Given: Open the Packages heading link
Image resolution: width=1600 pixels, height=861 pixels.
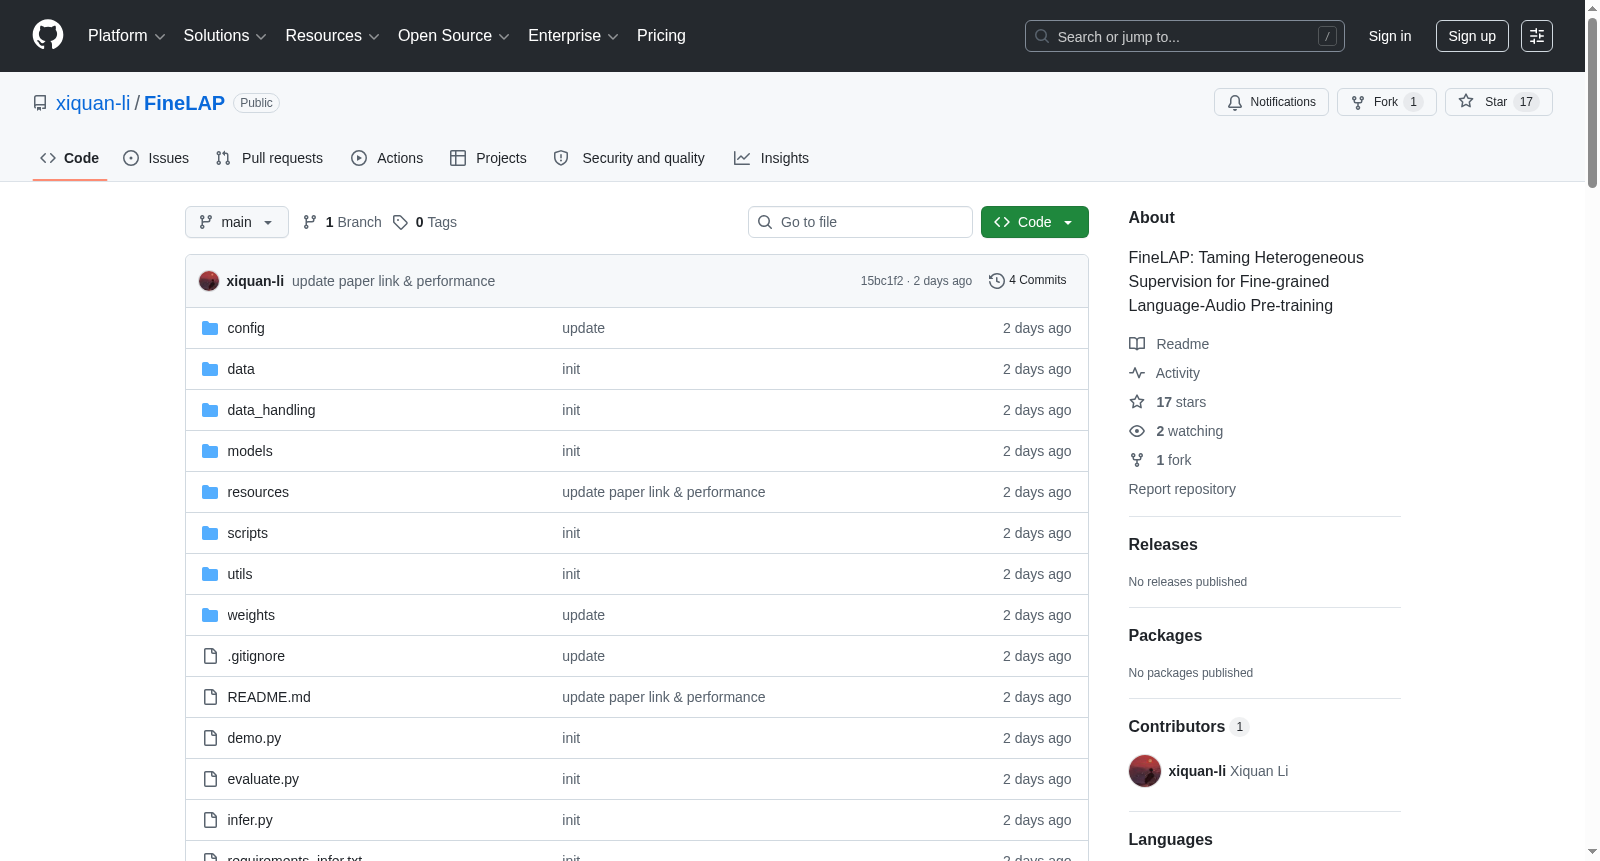Looking at the screenshot, I should [1165, 635].
